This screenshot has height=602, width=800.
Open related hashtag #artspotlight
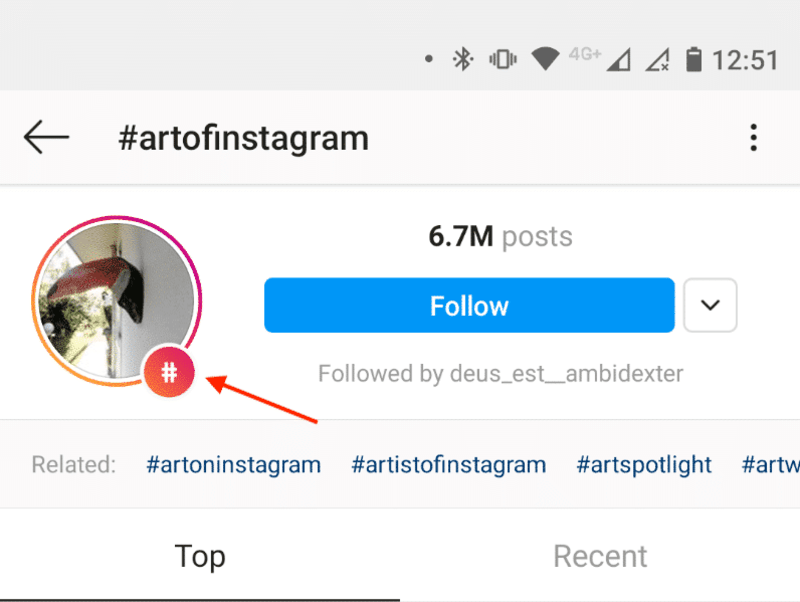point(644,465)
